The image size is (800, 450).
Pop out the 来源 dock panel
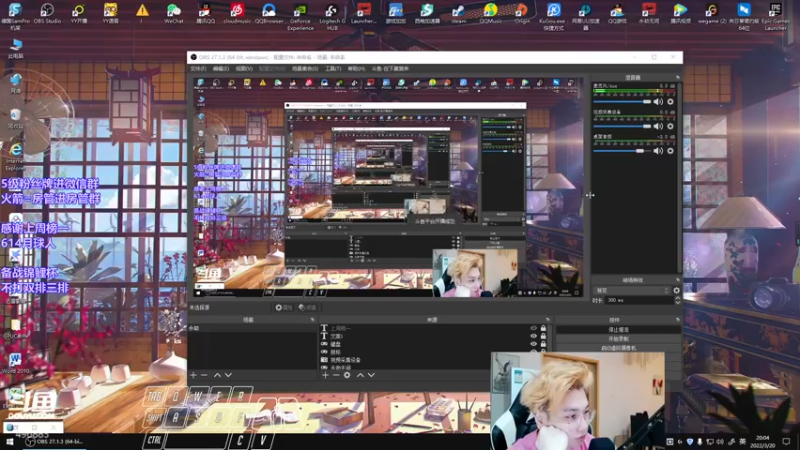coord(547,320)
